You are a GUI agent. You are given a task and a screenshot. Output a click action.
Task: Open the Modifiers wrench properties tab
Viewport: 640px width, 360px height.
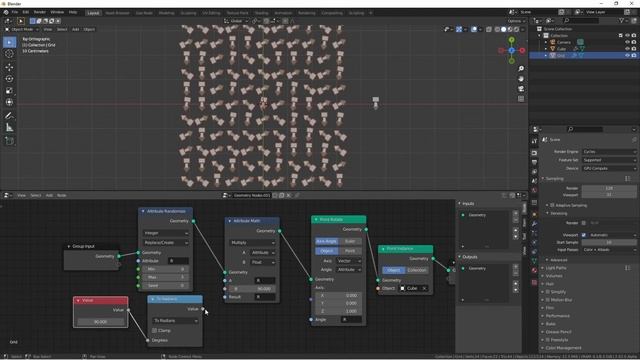click(x=534, y=224)
